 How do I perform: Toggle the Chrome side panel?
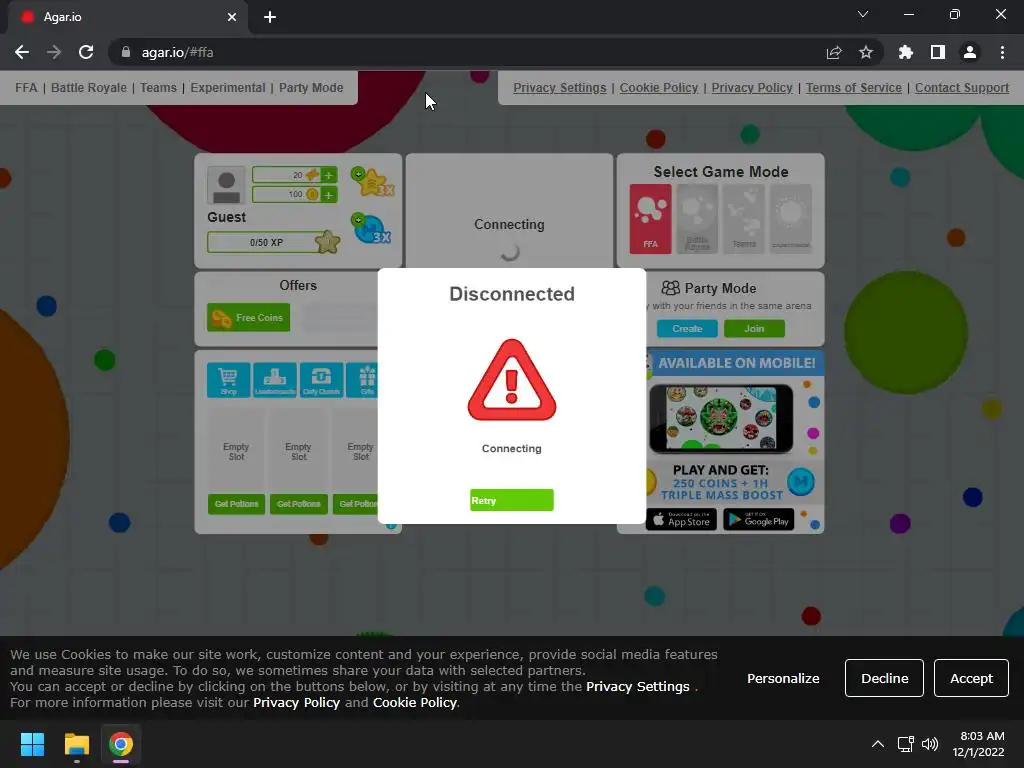(x=938, y=52)
